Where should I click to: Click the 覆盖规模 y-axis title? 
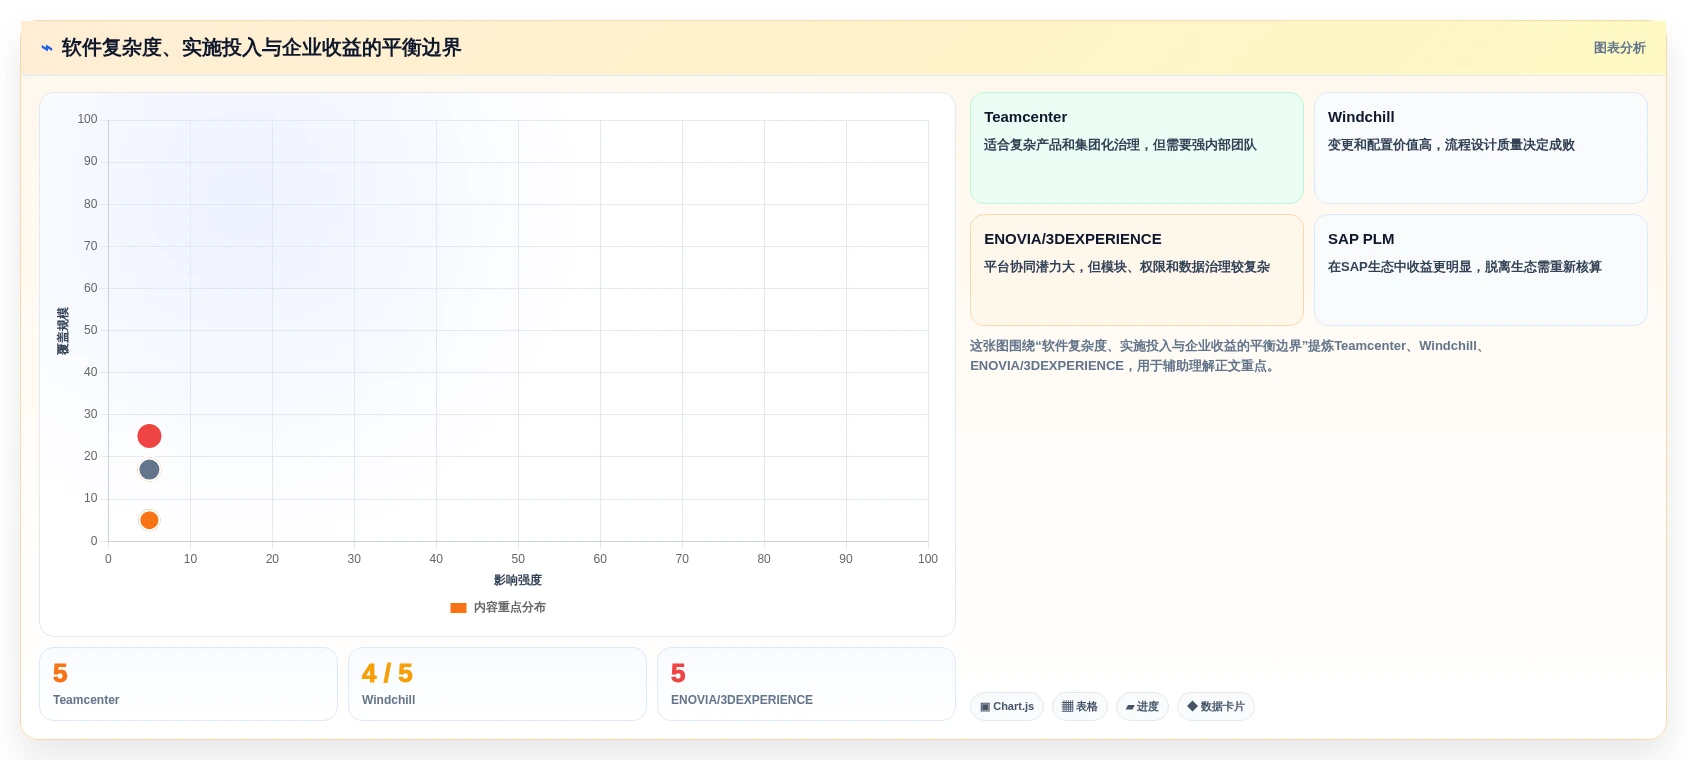point(63,331)
